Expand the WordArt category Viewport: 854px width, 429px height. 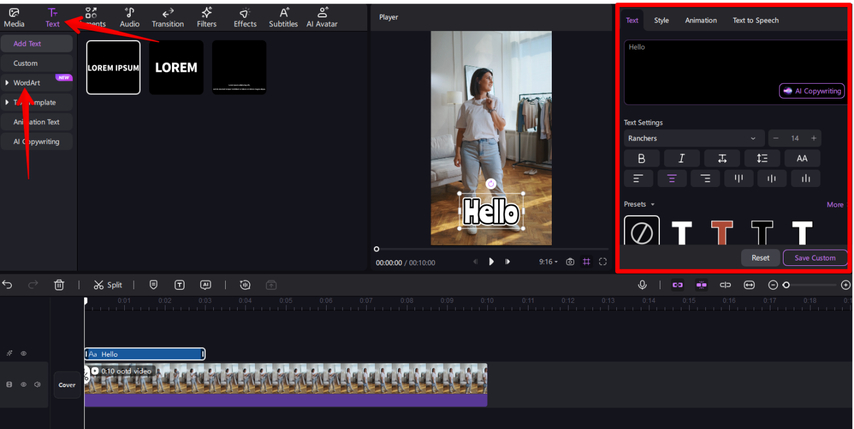[27, 82]
